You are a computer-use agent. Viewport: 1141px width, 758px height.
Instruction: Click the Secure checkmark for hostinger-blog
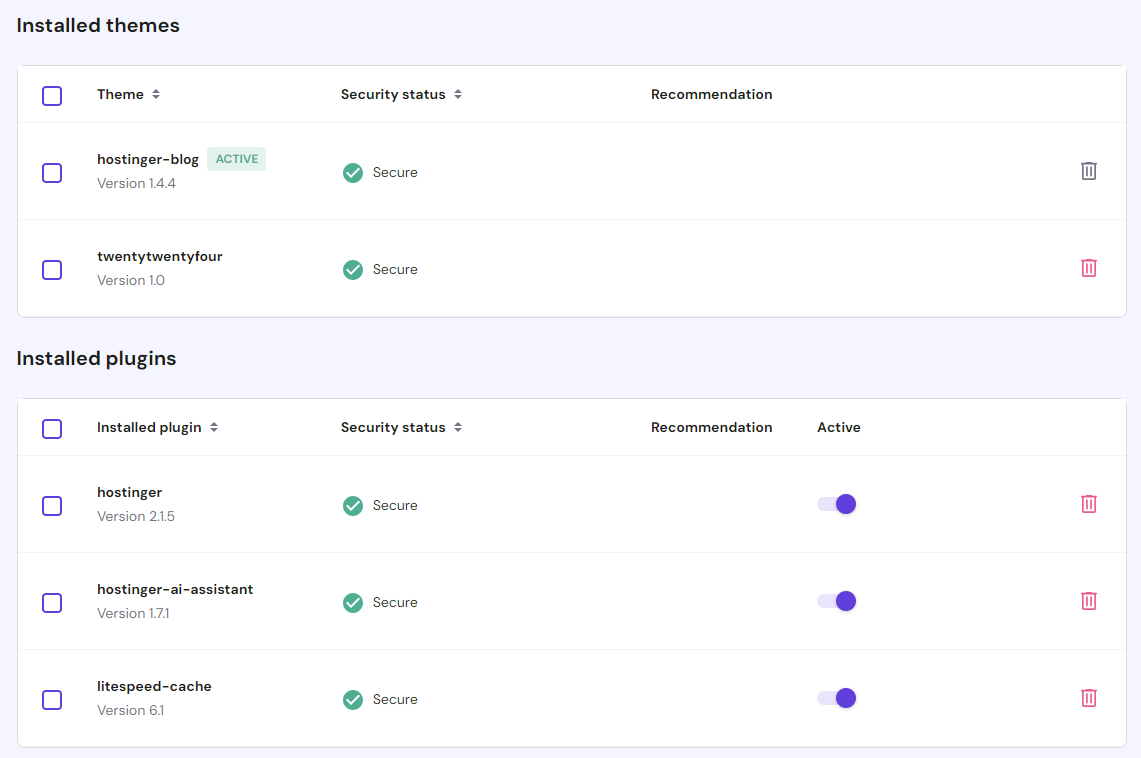click(x=352, y=172)
